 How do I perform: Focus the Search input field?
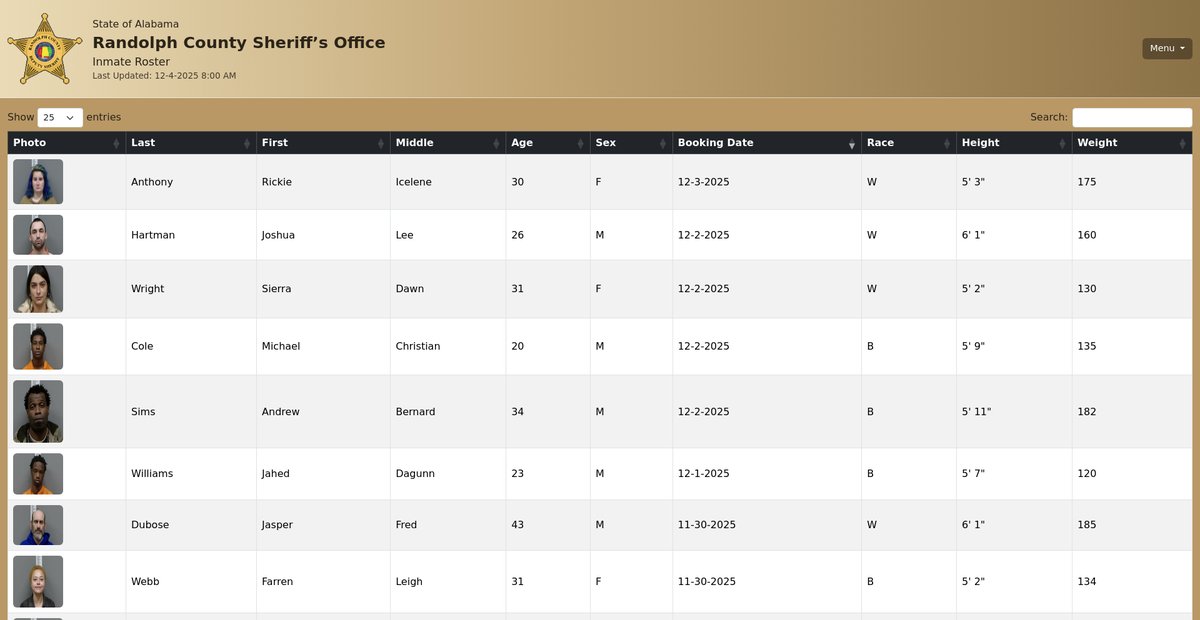click(1132, 117)
